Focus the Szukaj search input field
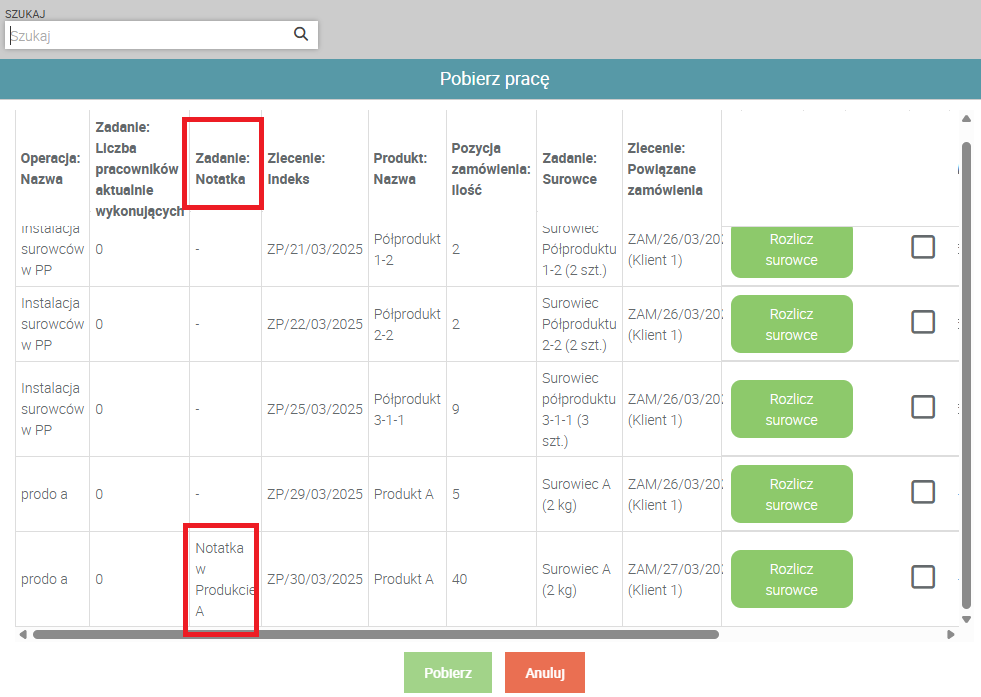Screen dimensions: 981x697 point(150,35)
